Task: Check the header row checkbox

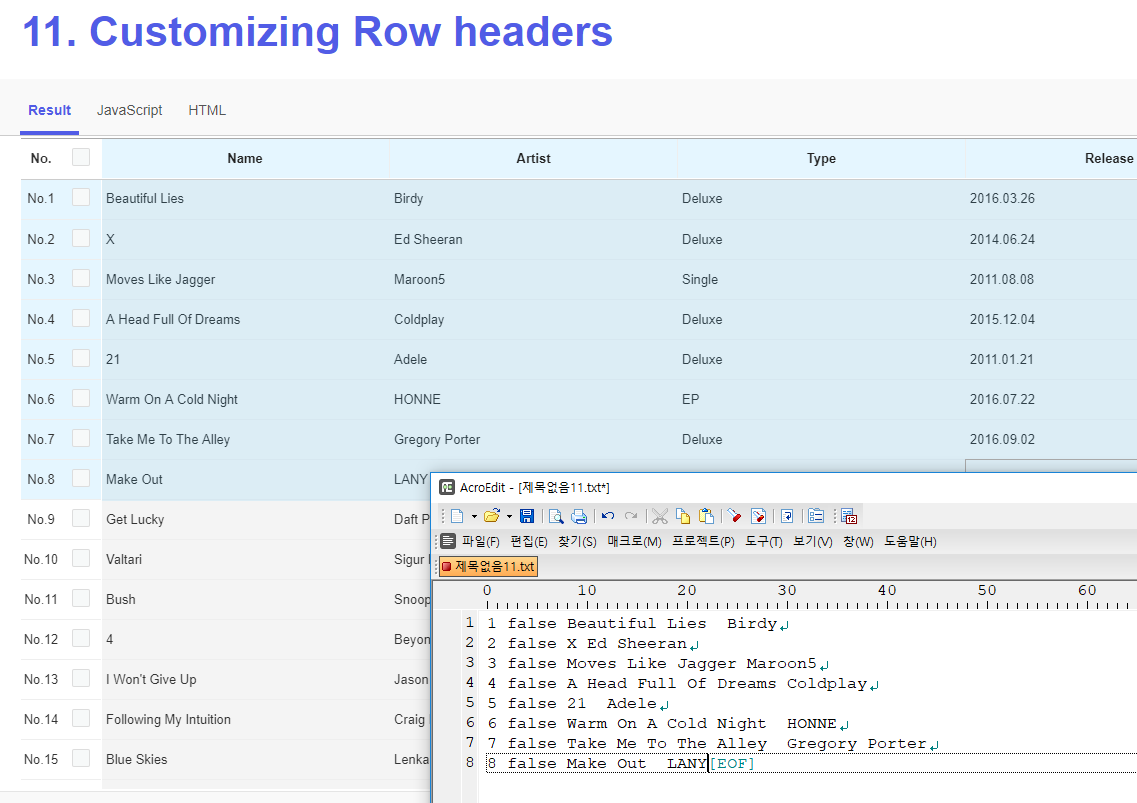Action: (x=81, y=157)
